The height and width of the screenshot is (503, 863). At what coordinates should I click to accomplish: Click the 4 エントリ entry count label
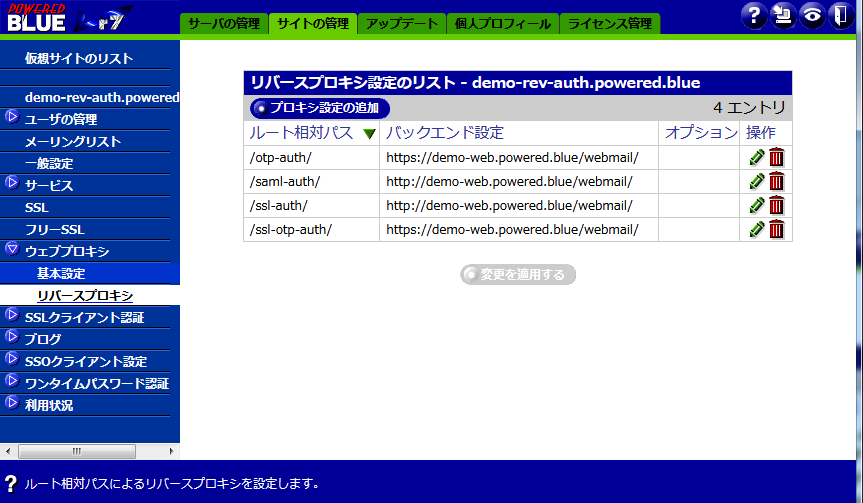[x=749, y=107]
